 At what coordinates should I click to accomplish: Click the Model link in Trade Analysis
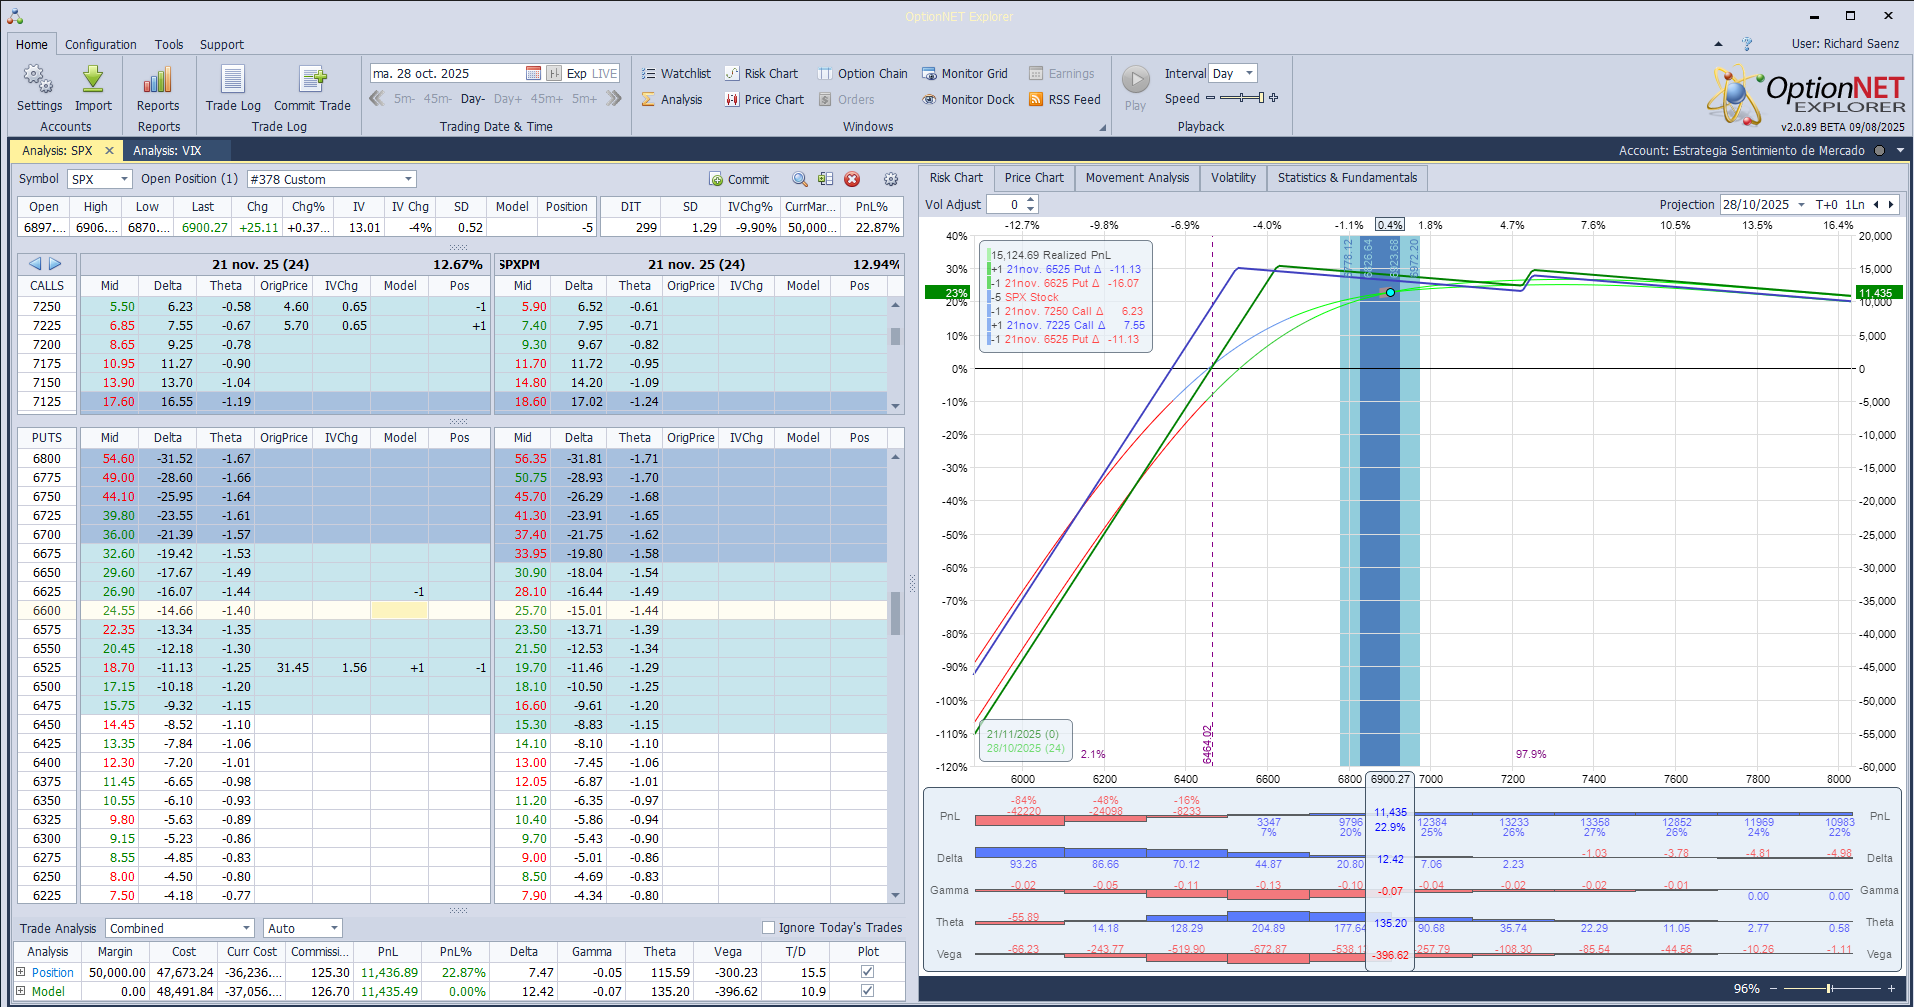tap(48, 991)
